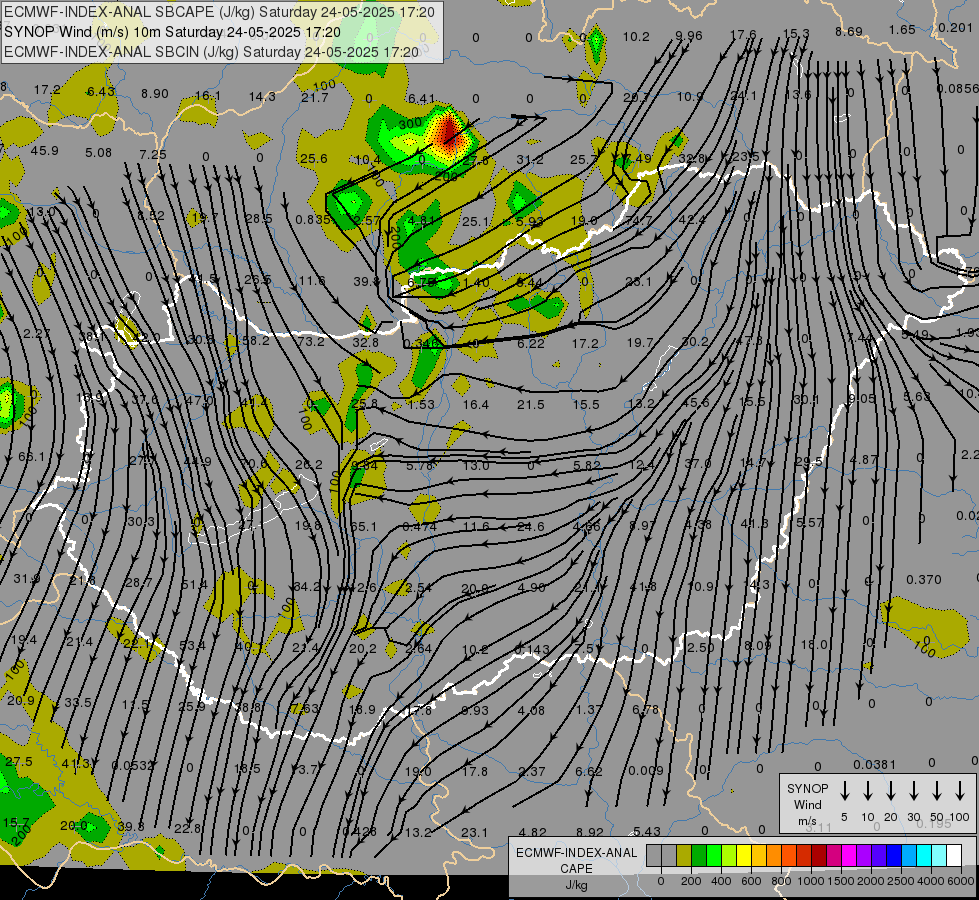Click the map value '33.5'

click(x=78, y=703)
